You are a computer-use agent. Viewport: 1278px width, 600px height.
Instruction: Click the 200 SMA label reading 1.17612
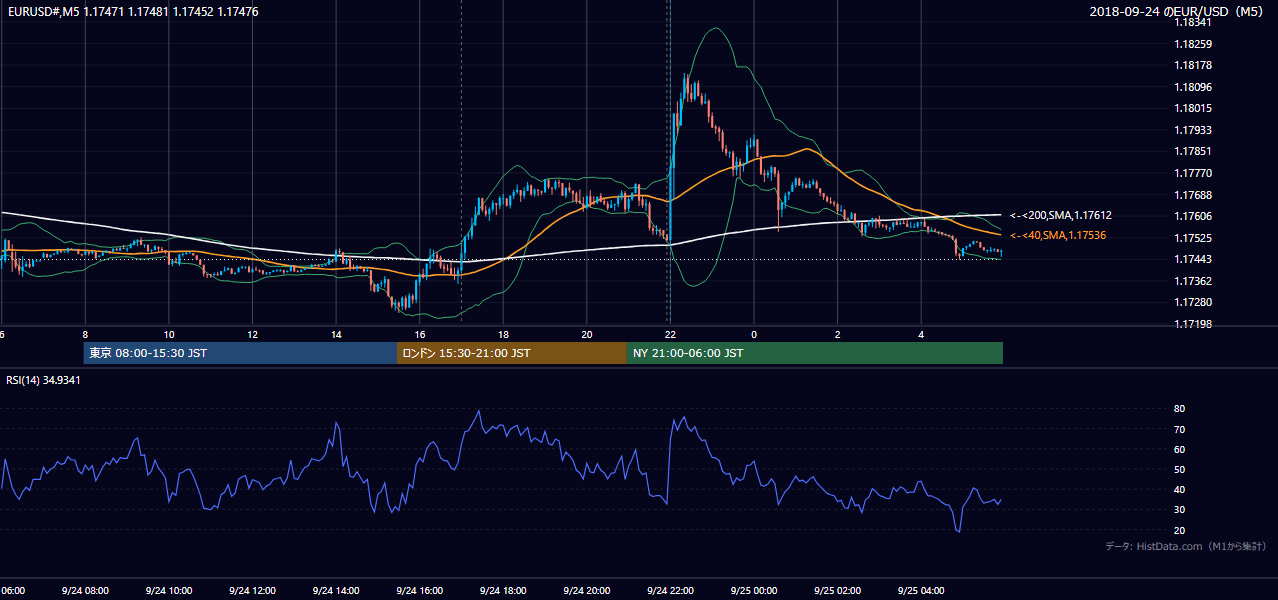point(1061,215)
